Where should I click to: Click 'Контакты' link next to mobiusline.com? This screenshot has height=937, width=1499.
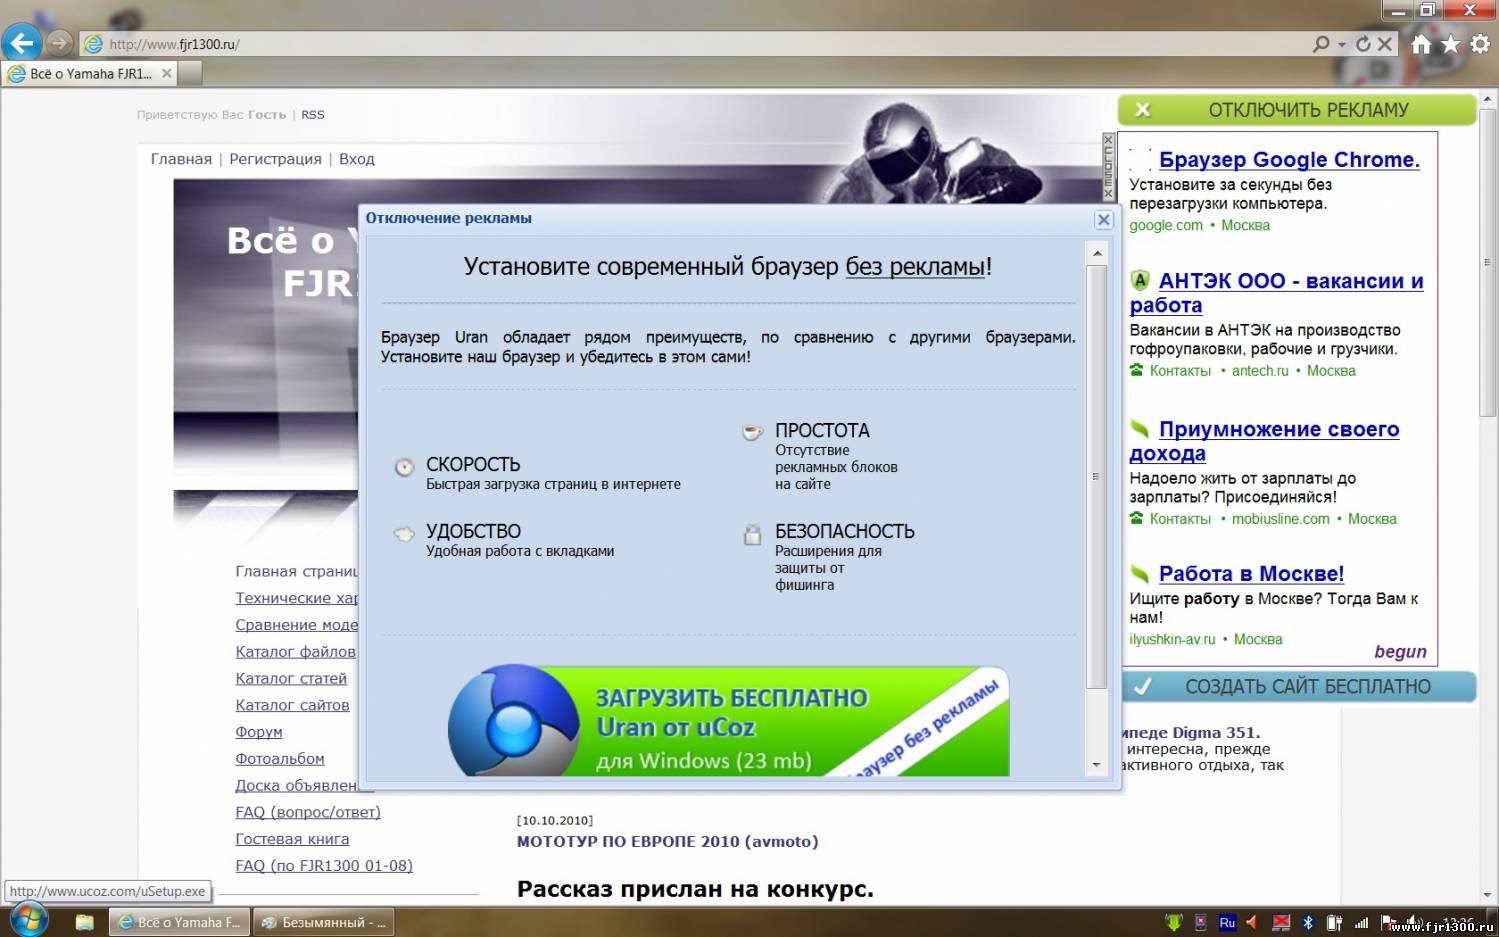pyautogui.click(x=1180, y=519)
